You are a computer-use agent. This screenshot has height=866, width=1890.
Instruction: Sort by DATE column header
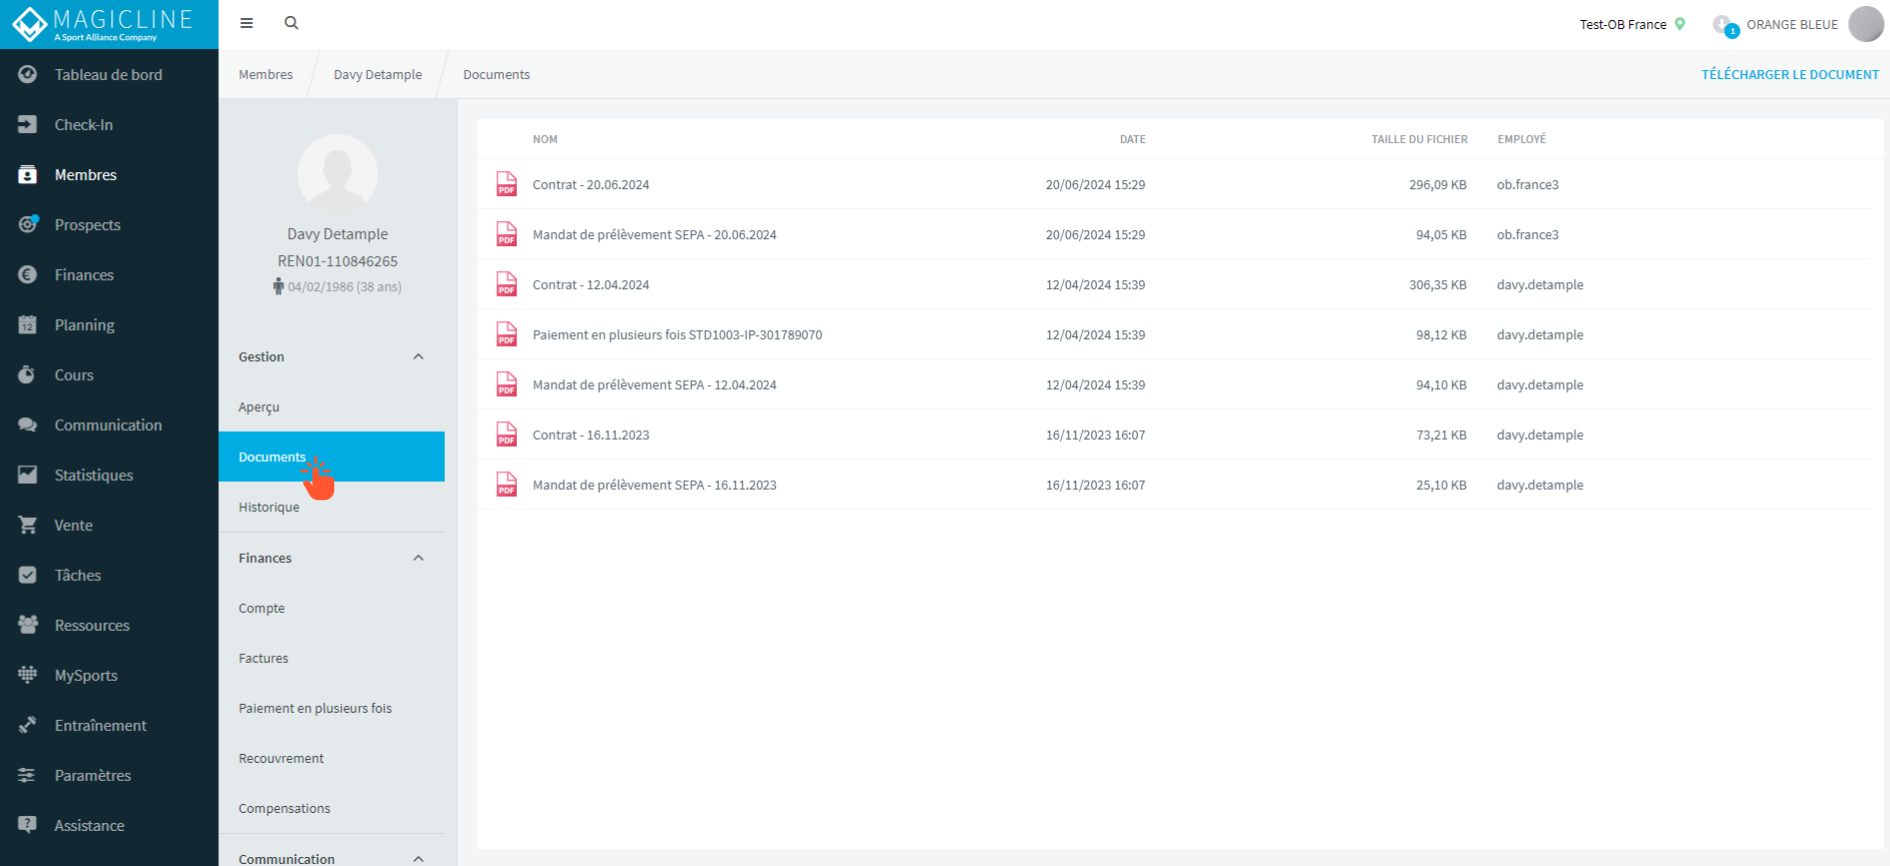point(1133,139)
